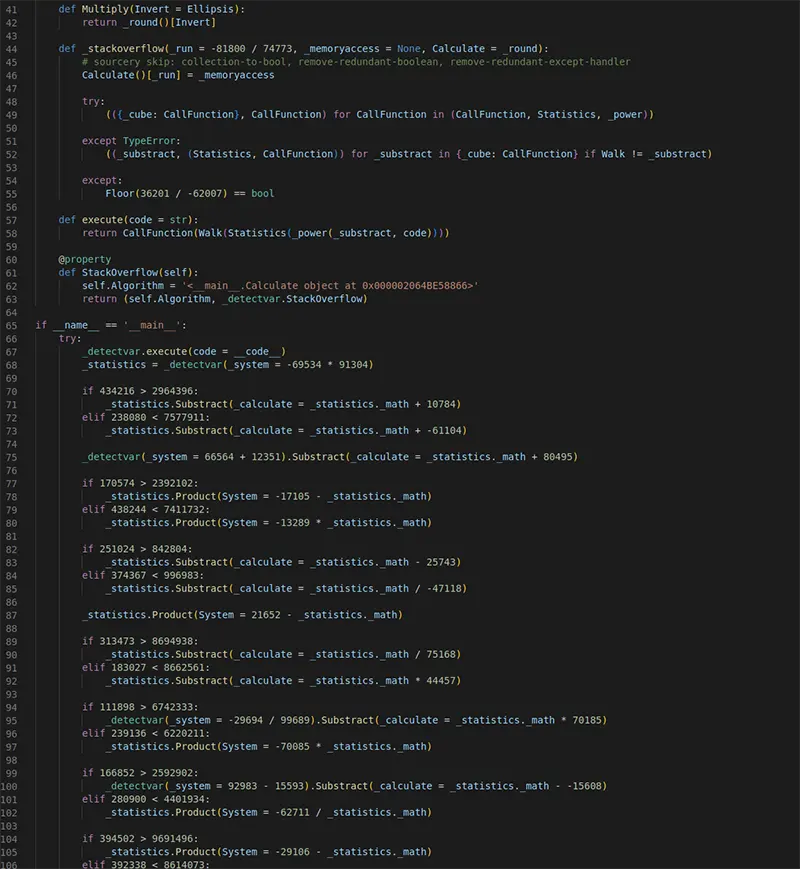Click the '@property' decorator
Viewport: 800px width, 869px height.
85,259
